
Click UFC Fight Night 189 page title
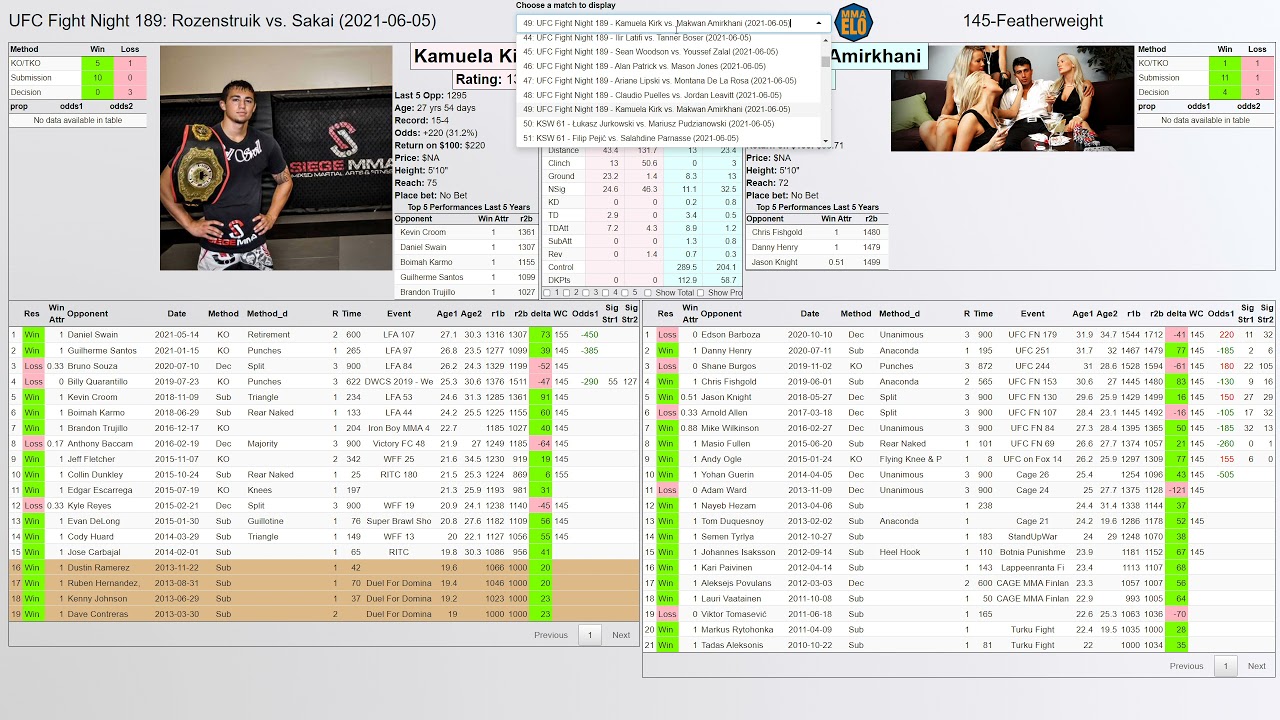222,21
